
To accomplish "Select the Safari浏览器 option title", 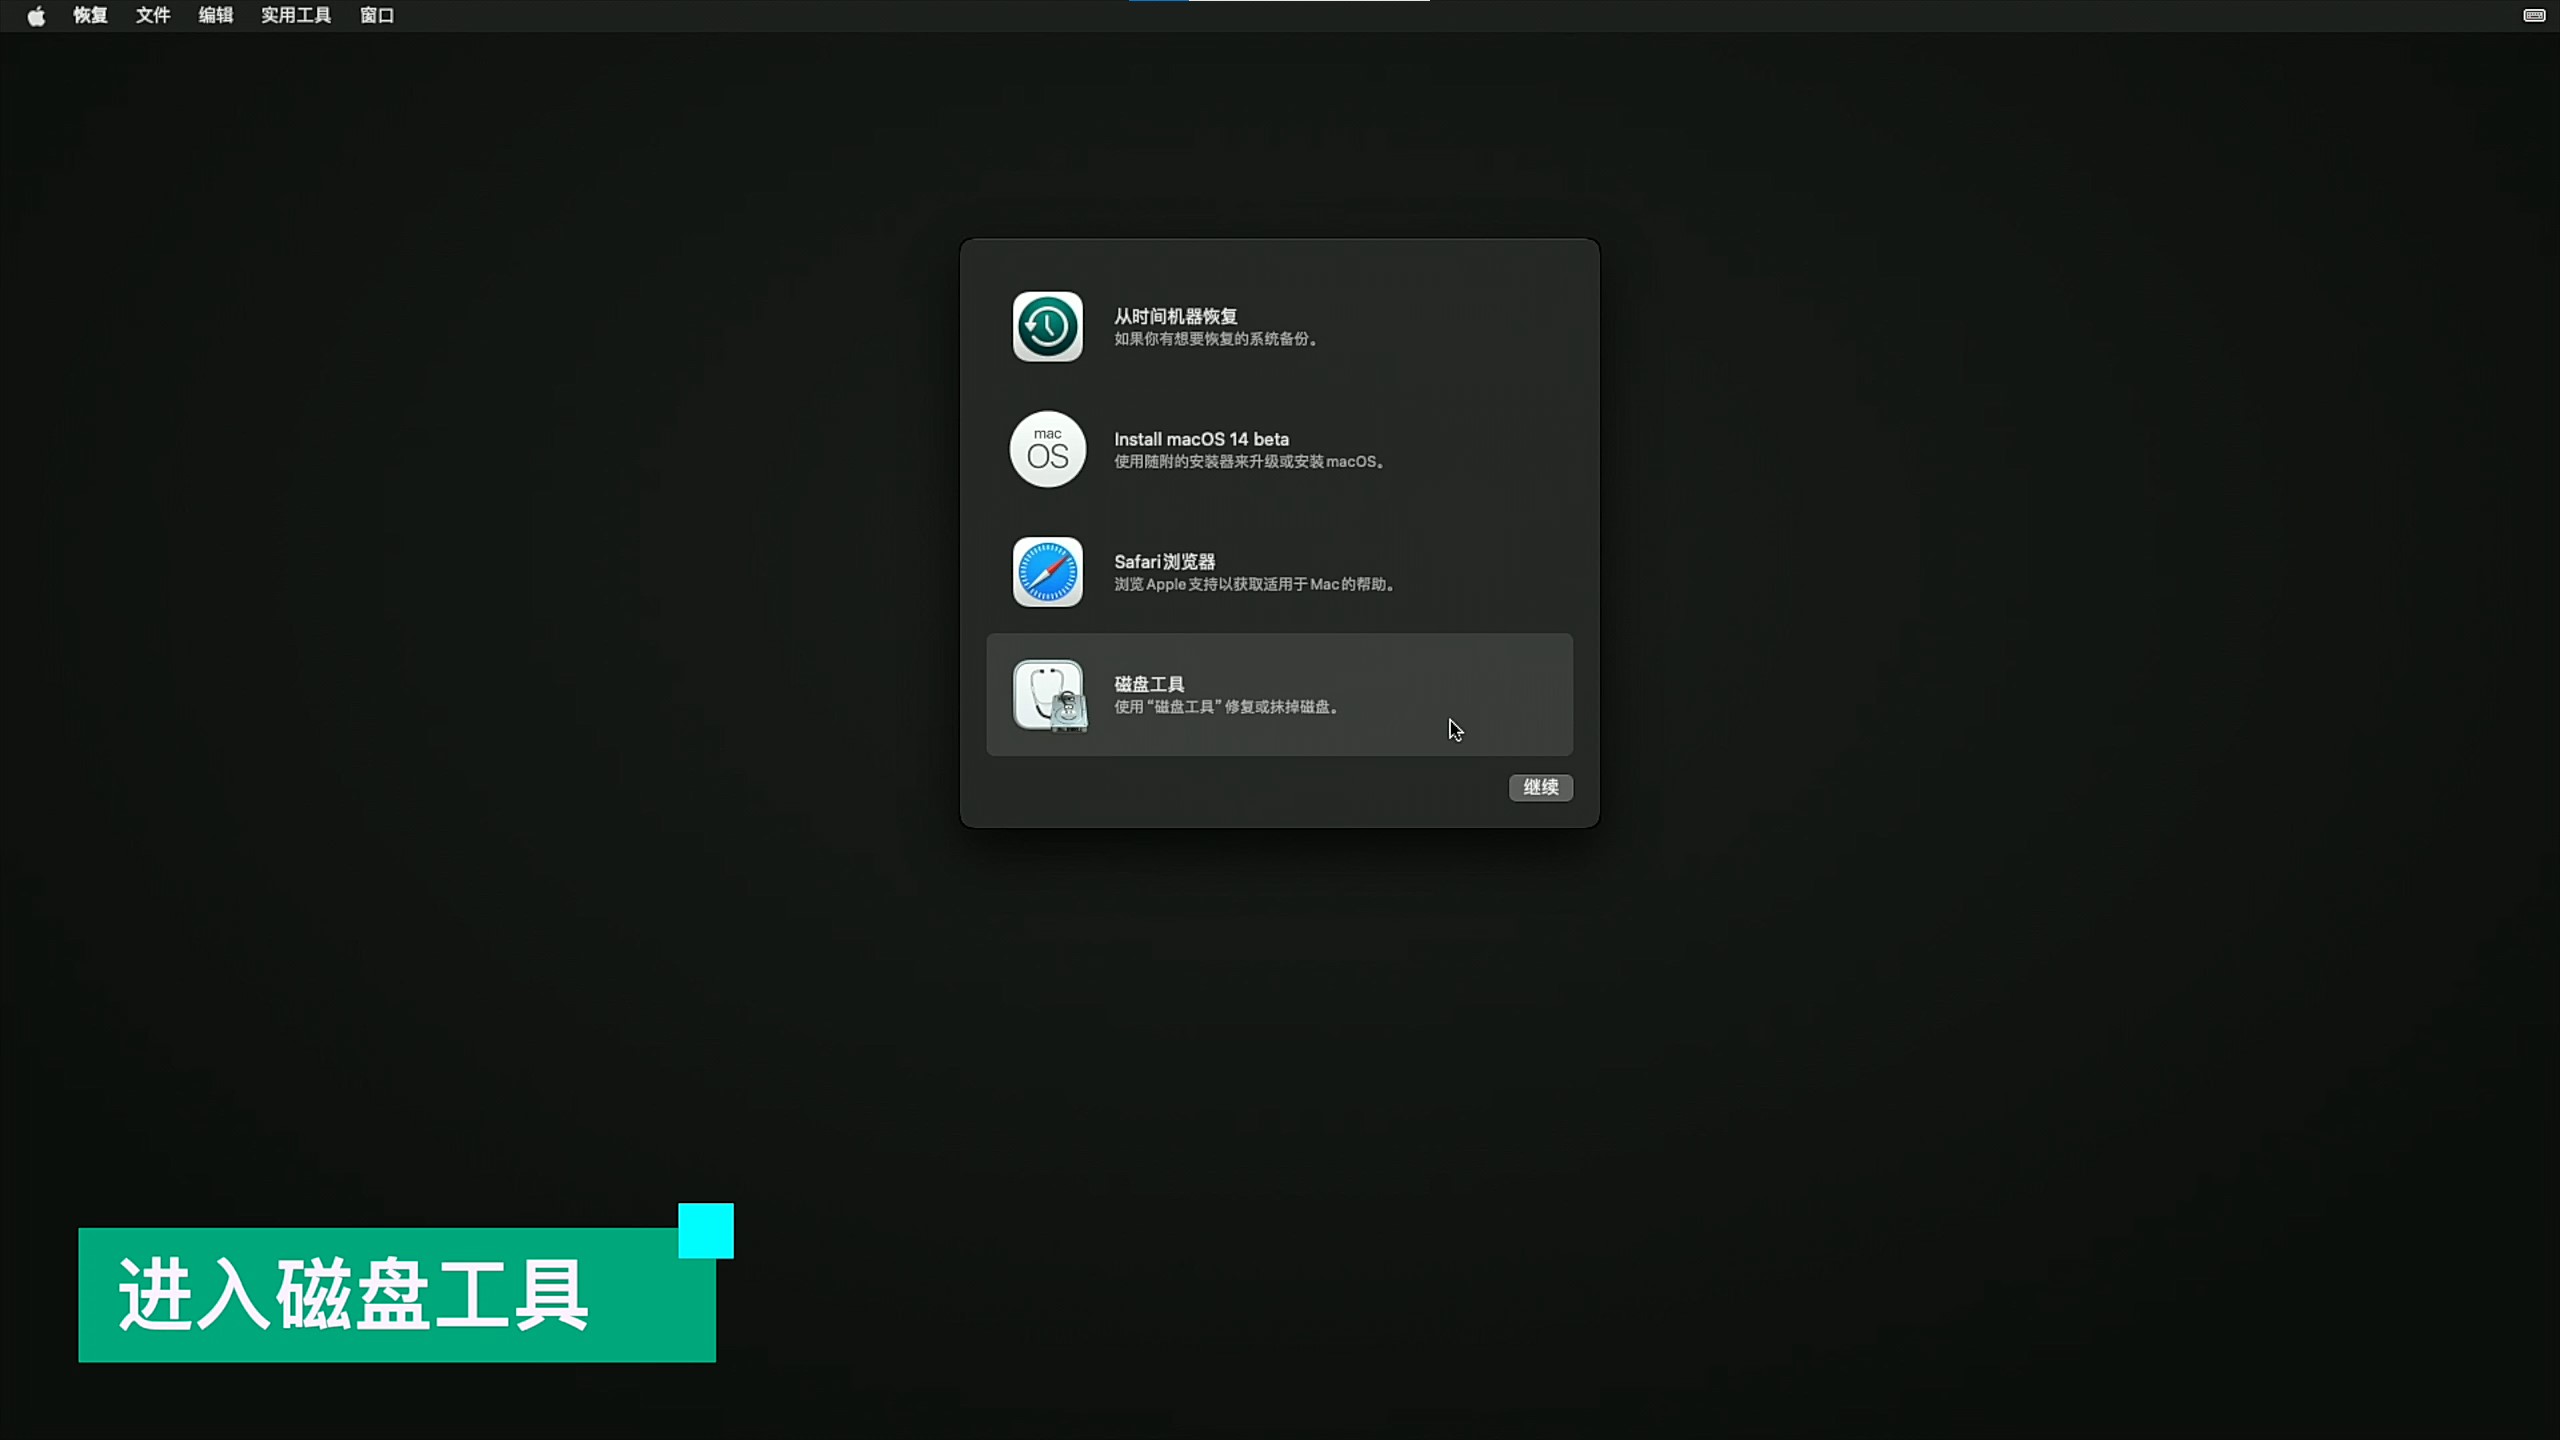I will pos(1164,561).
